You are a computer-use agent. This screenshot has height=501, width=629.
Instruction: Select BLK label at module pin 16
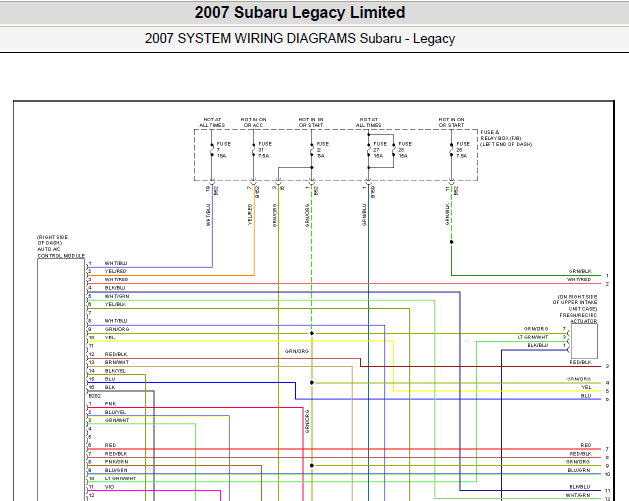pos(110,387)
